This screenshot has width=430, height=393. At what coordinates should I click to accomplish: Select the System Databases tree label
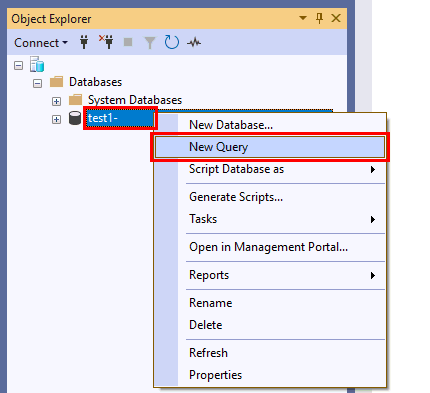tap(135, 100)
